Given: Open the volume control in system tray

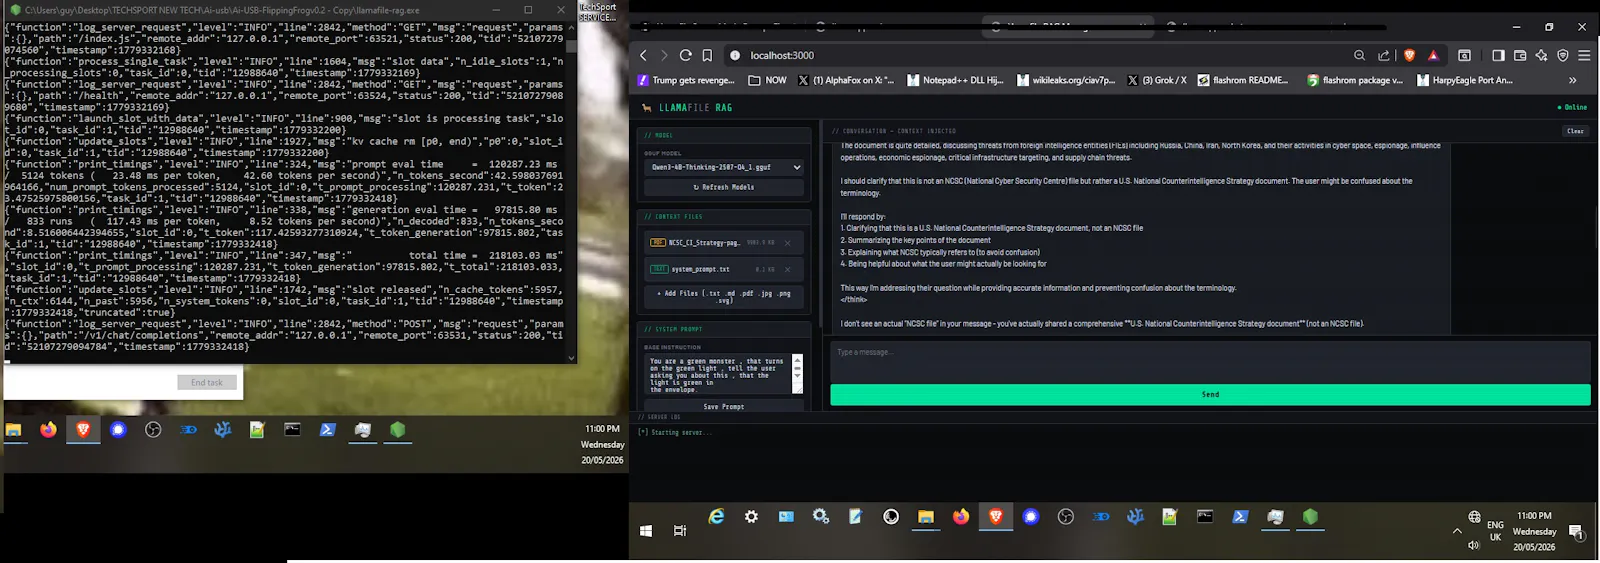Looking at the screenshot, I should [x=1473, y=545].
